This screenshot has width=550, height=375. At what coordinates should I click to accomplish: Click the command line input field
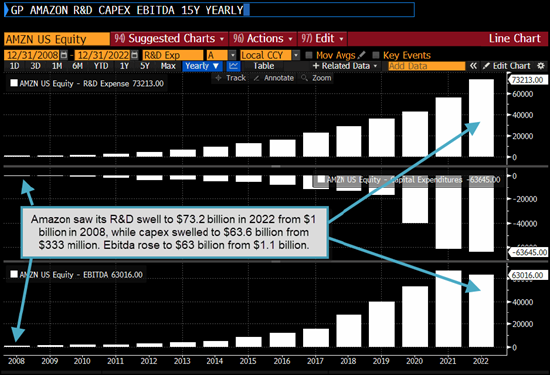click(209, 10)
